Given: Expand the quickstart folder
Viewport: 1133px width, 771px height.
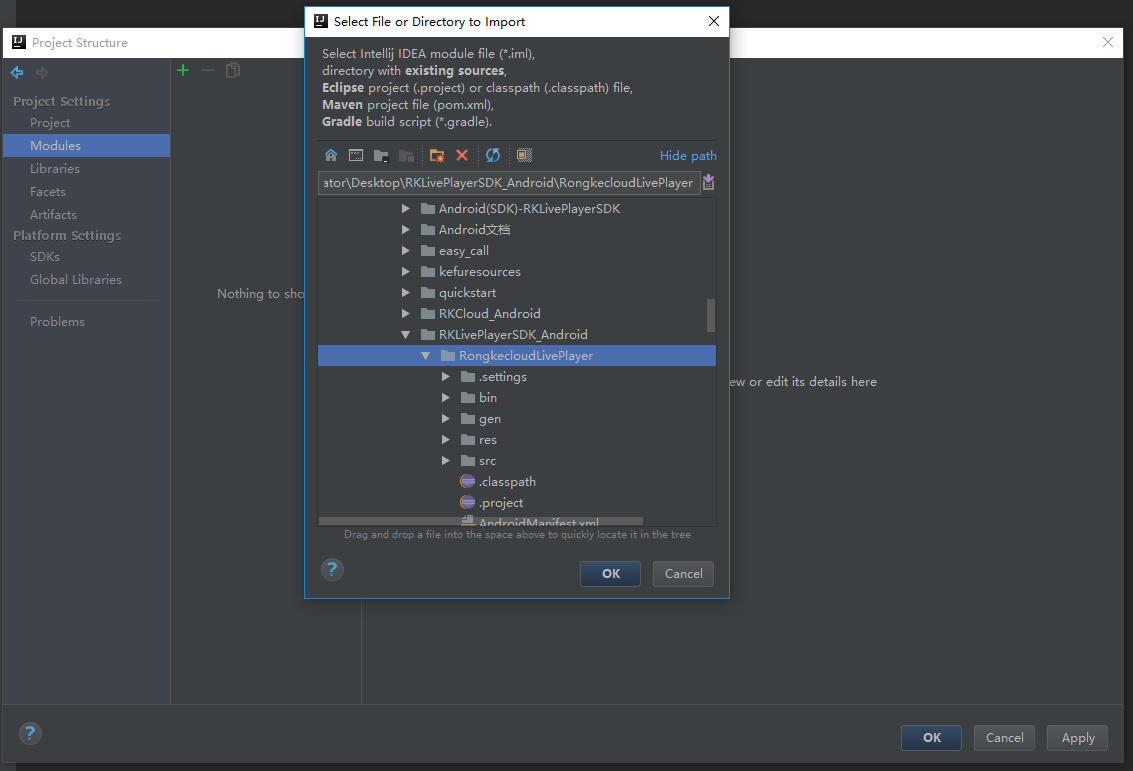Looking at the screenshot, I should 405,292.
